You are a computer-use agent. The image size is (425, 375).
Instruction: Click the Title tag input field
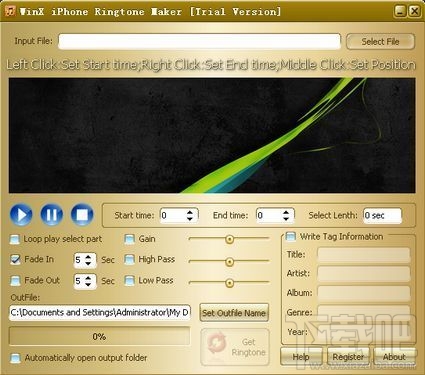[x=364, y=255]
